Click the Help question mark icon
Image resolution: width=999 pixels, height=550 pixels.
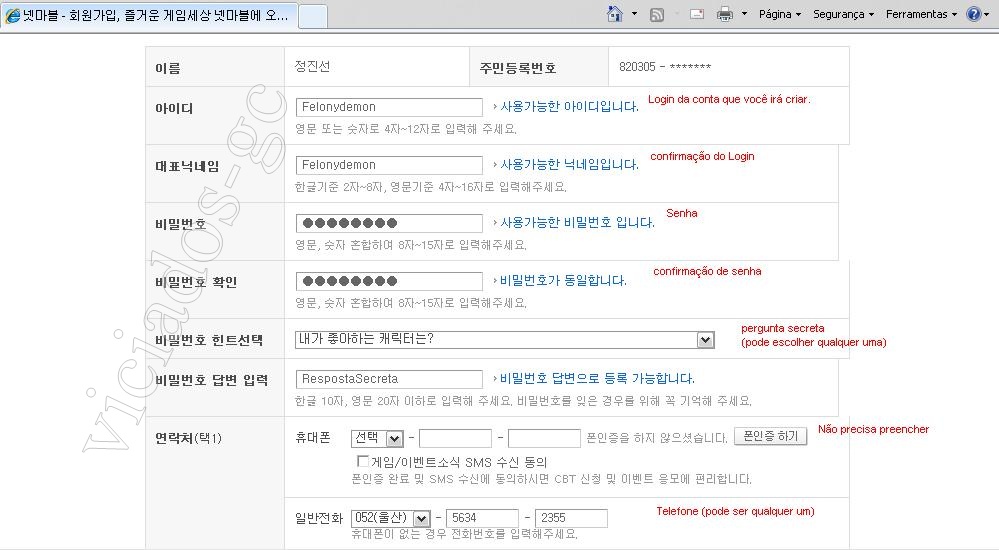point(974,14)
